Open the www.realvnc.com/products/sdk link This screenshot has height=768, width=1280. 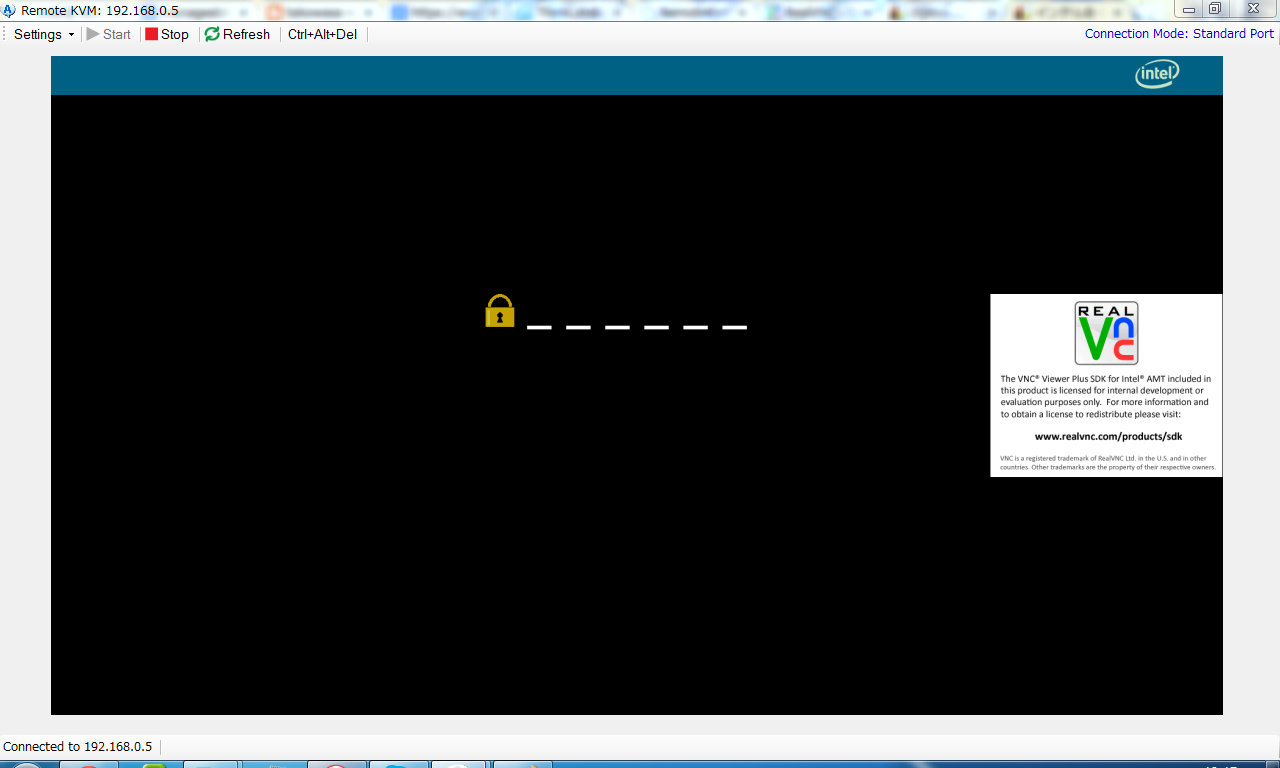coord(1108,436)
